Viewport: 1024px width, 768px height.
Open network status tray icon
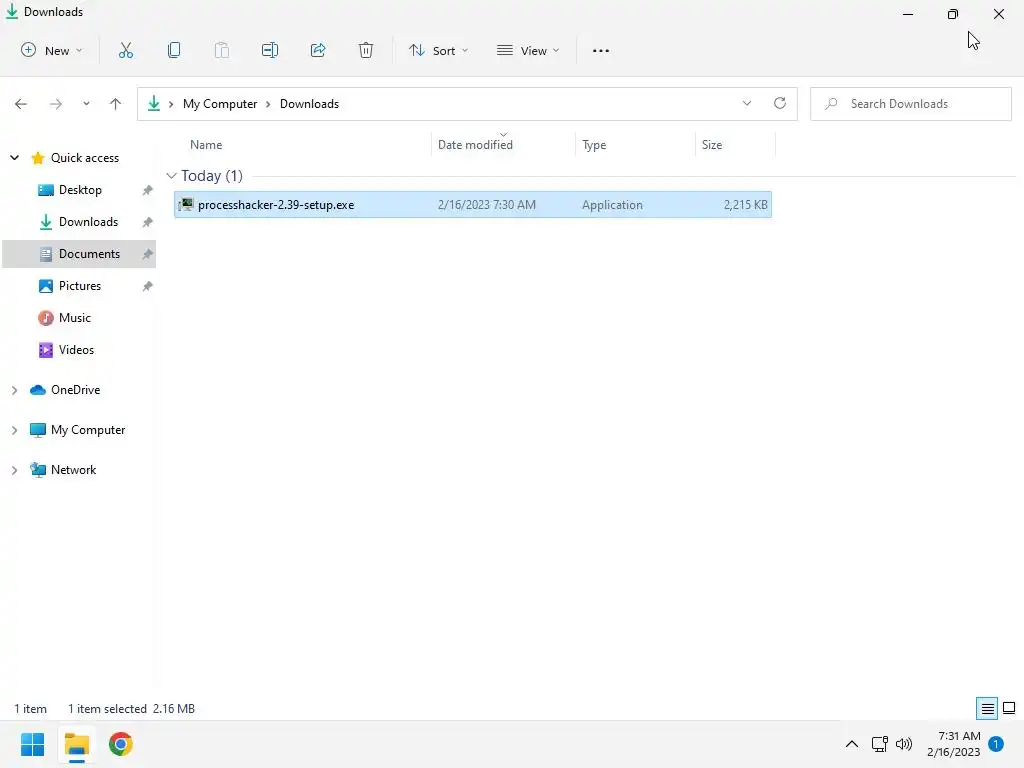coord(880,744)
